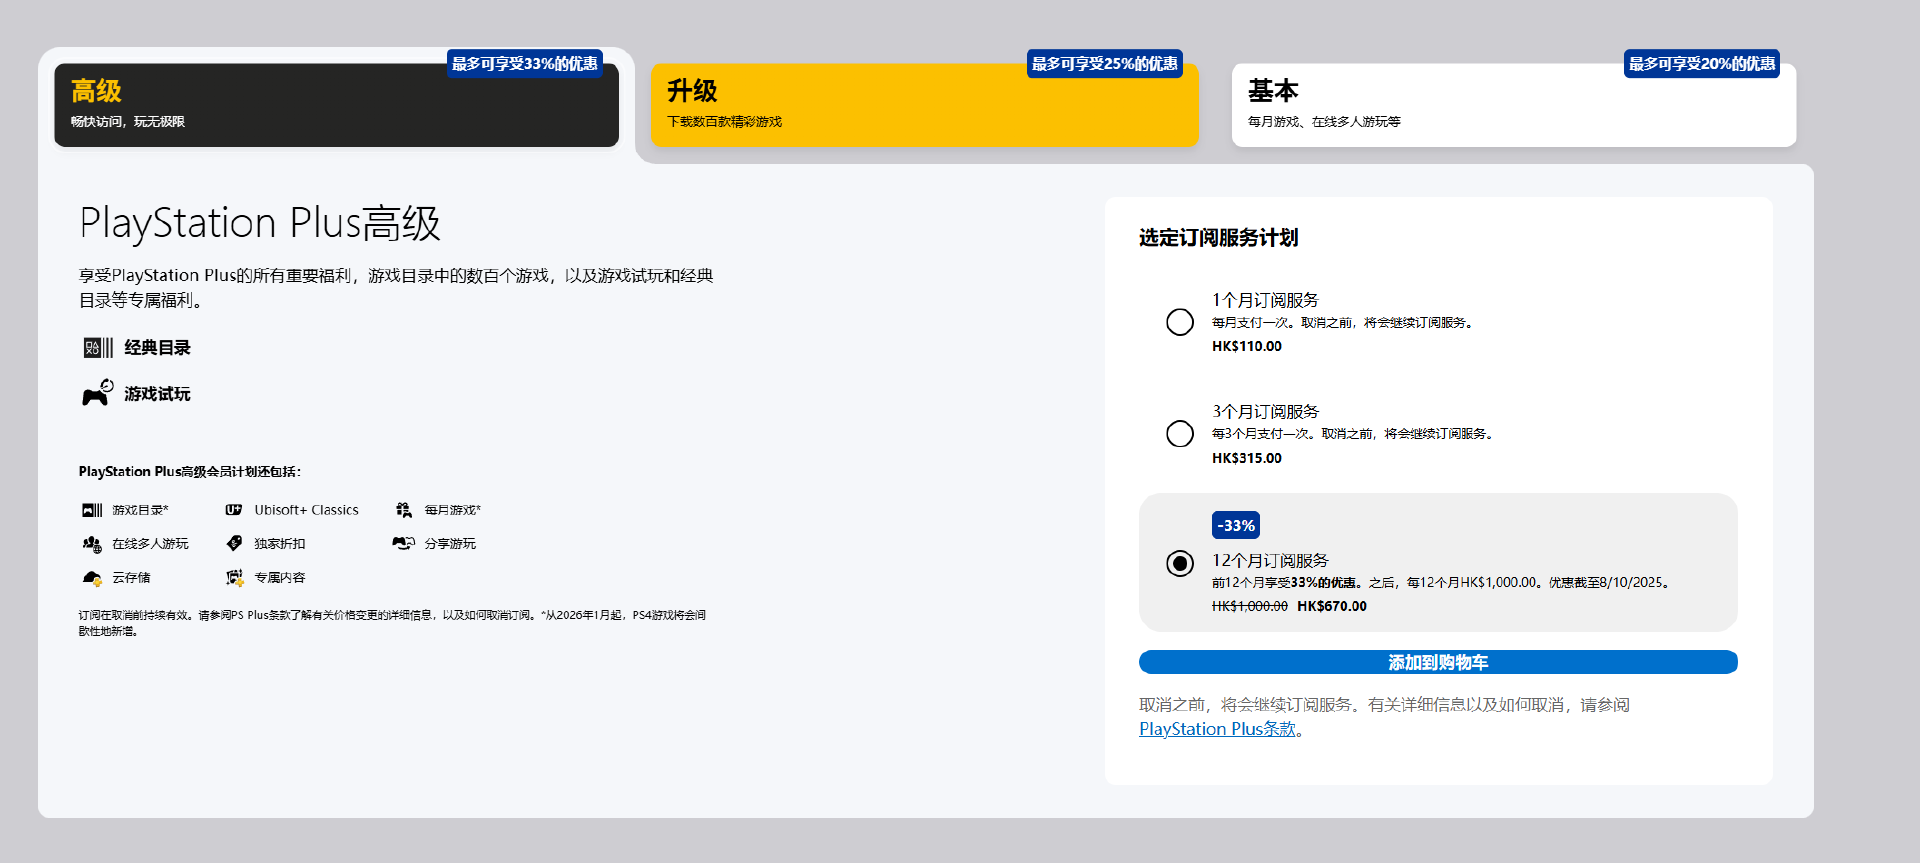Click the -33% discount badge
Viewport: 1920px width, 863px height.
pyautogui.click(x=1236, y=525)
